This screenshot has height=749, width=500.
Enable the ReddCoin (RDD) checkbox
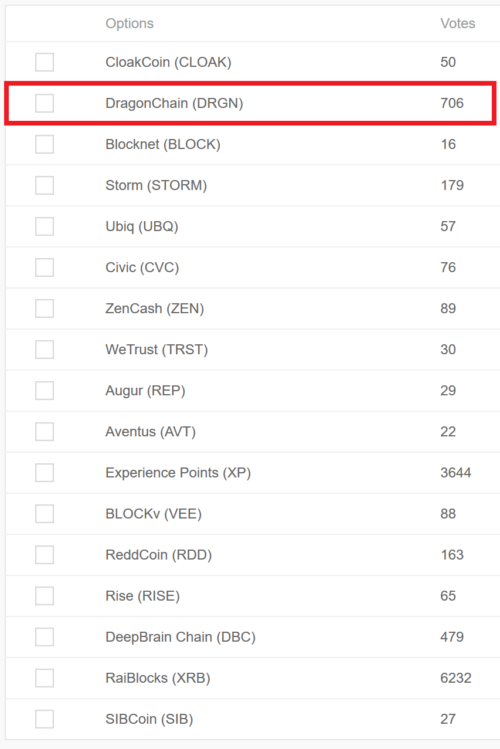tap(44, 555)
